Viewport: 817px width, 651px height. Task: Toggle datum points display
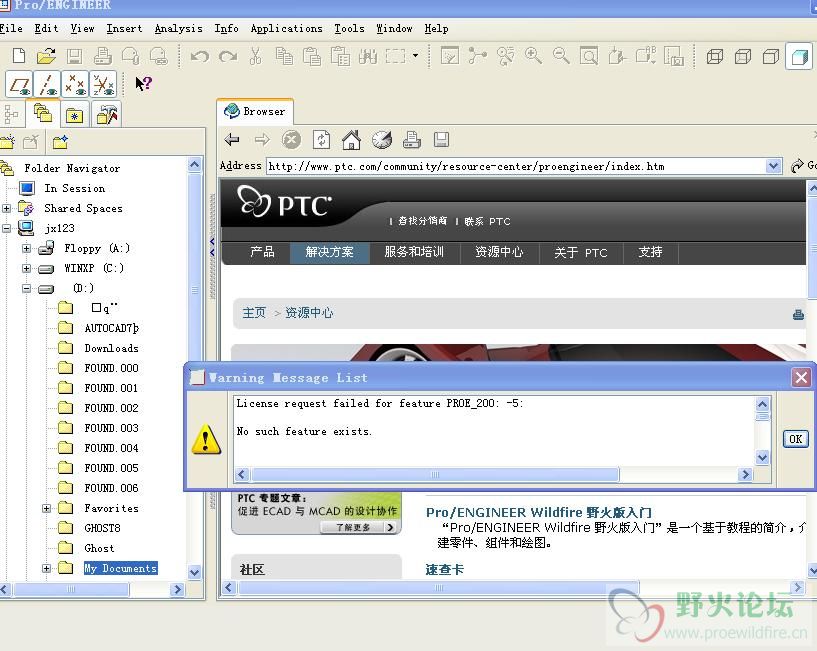coord(76,84)
